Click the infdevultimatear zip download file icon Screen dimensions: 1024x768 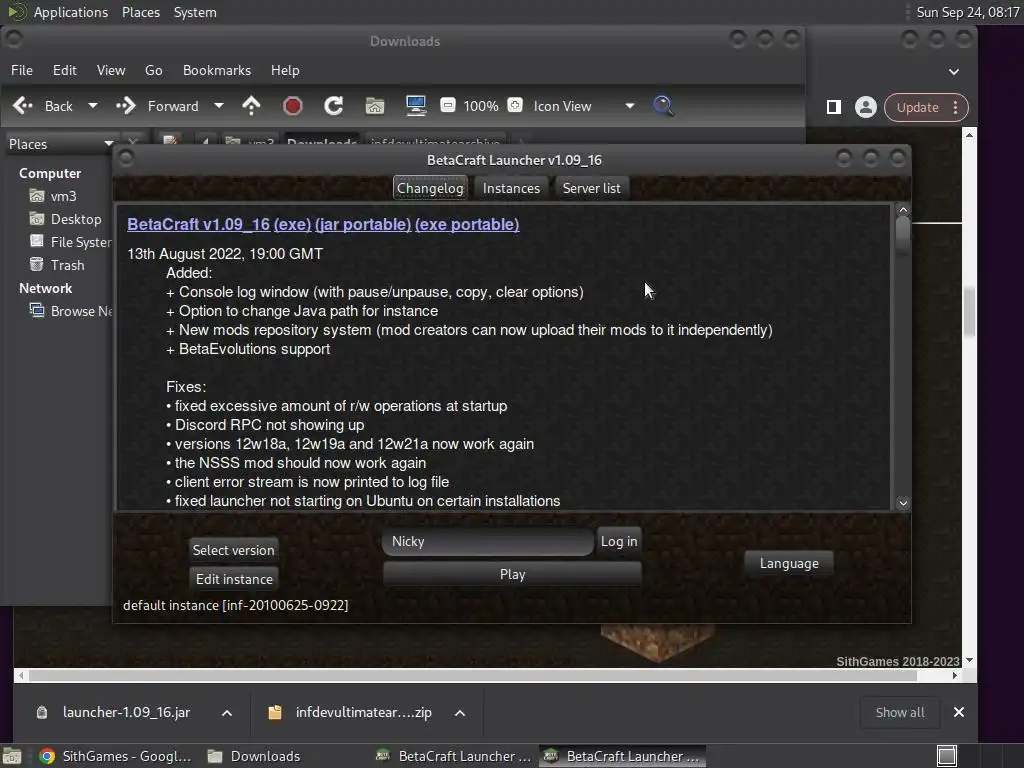(275, 712)
